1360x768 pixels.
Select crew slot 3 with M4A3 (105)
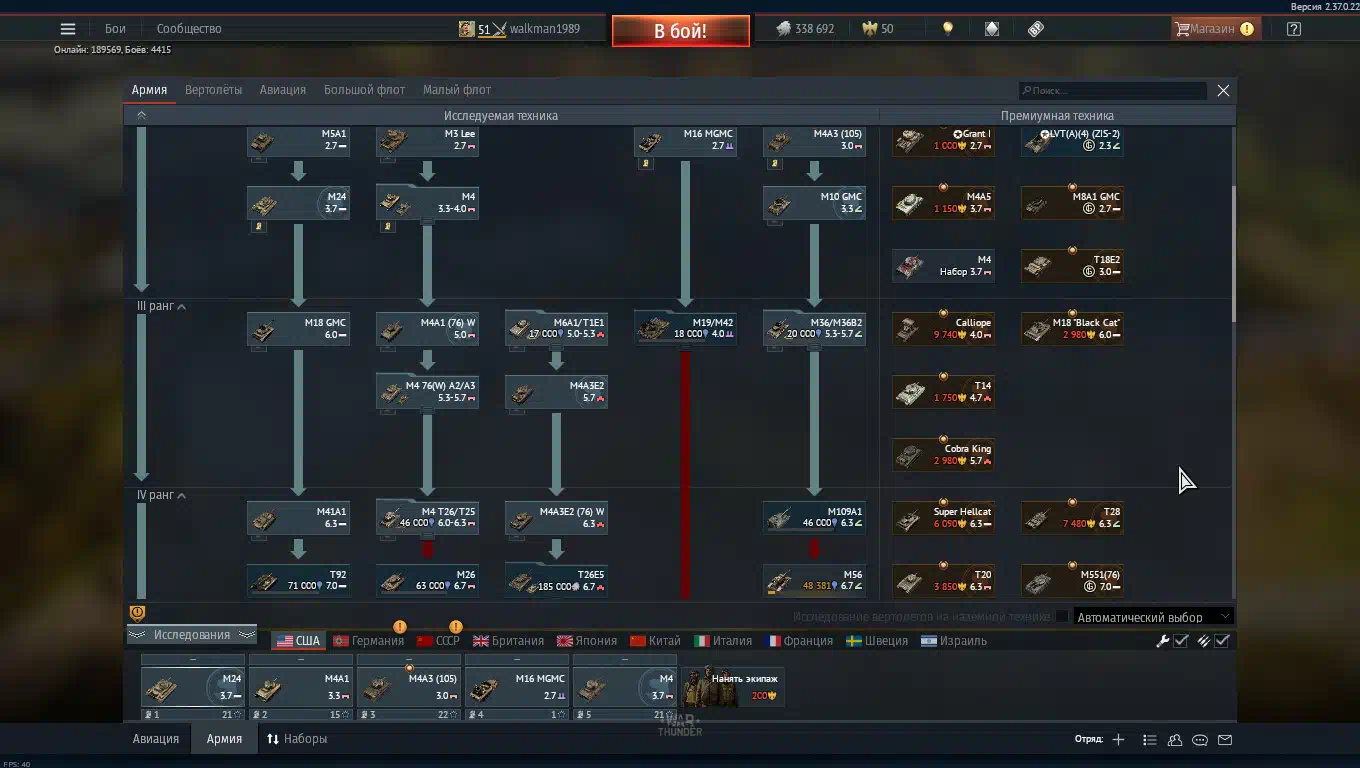click(409, 689)
